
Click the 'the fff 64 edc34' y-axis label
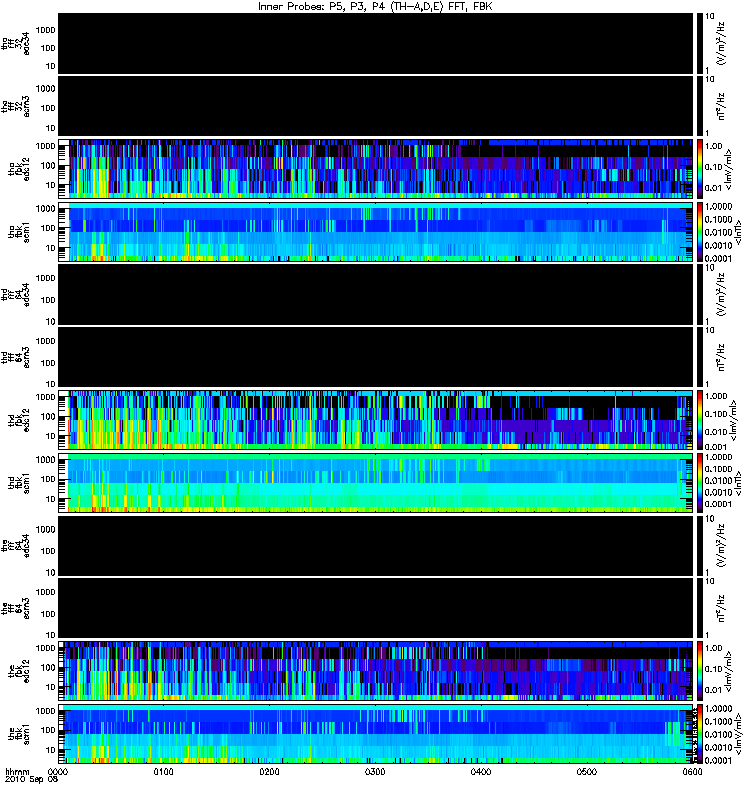[x=15, y=545]
